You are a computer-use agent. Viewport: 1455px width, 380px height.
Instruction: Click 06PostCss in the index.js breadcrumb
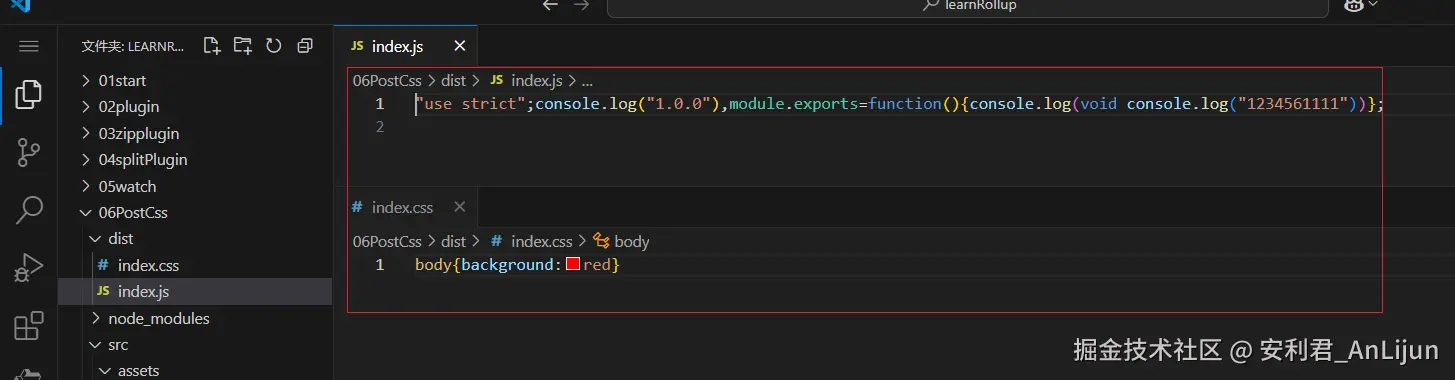point(388,81)
